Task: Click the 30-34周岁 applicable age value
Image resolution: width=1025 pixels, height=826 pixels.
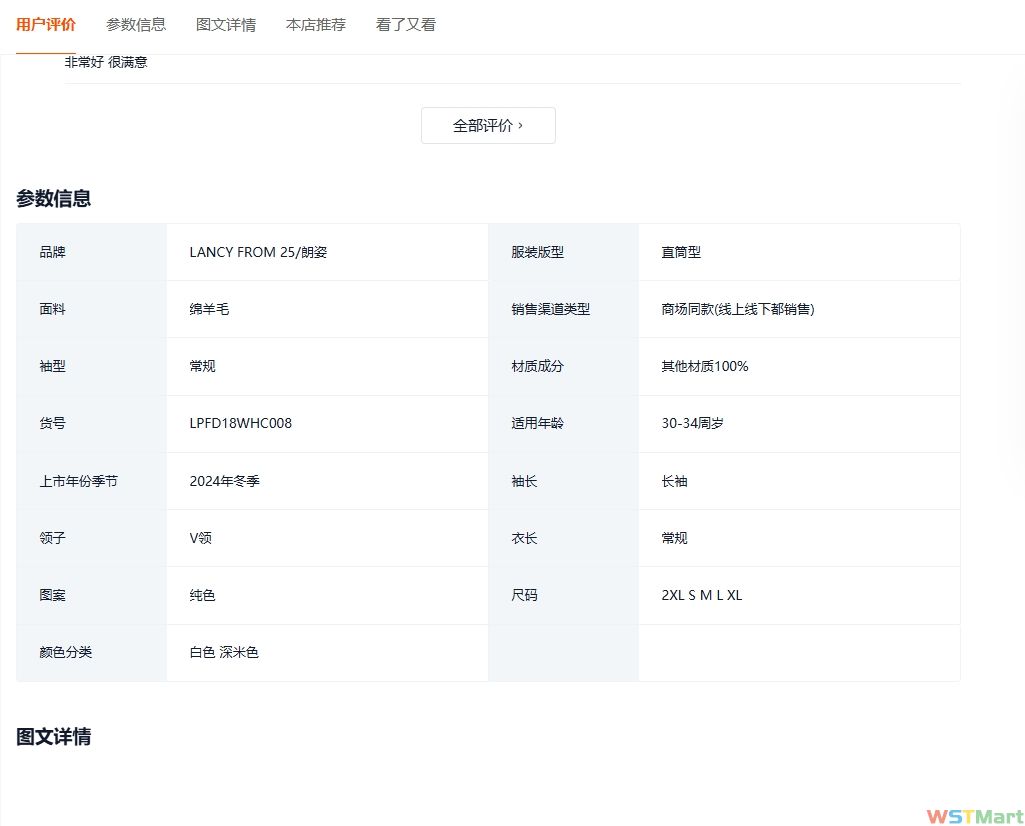Action: [x=692, y=424]
